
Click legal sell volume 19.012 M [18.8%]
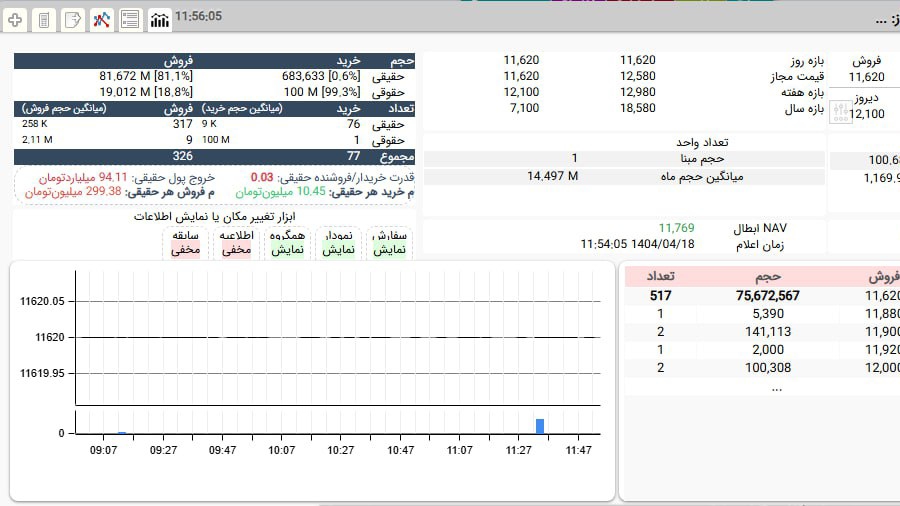(146, 92)
